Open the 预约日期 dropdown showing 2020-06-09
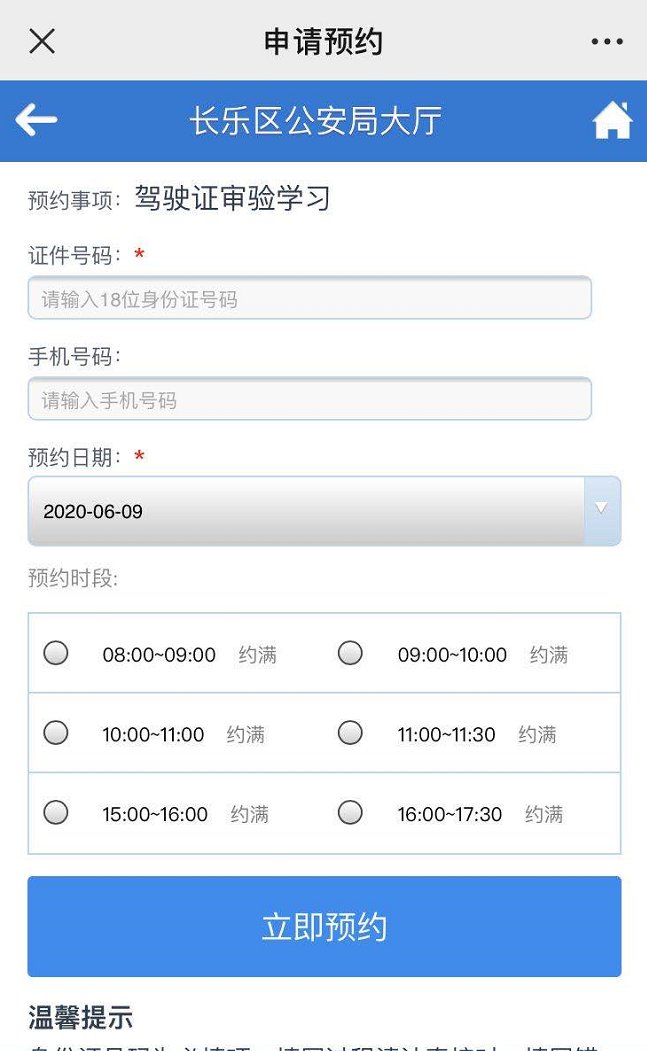The image size is (647, 1051). click(324, 511)
